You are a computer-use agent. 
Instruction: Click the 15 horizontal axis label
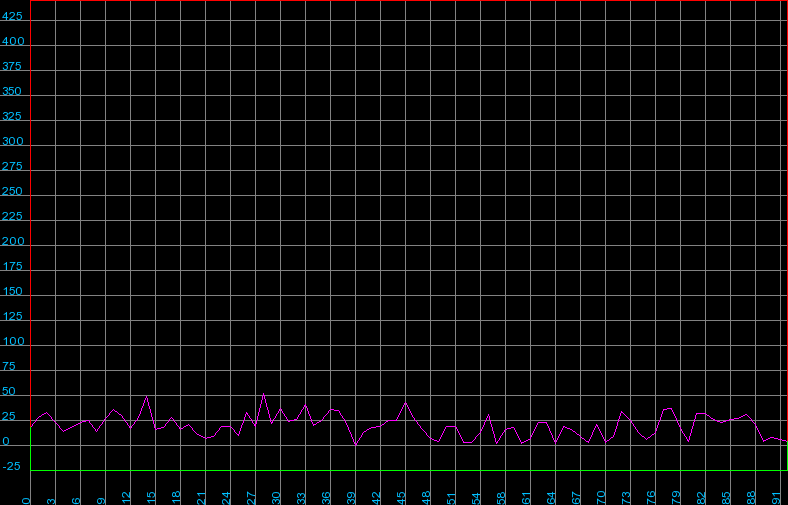152,498
